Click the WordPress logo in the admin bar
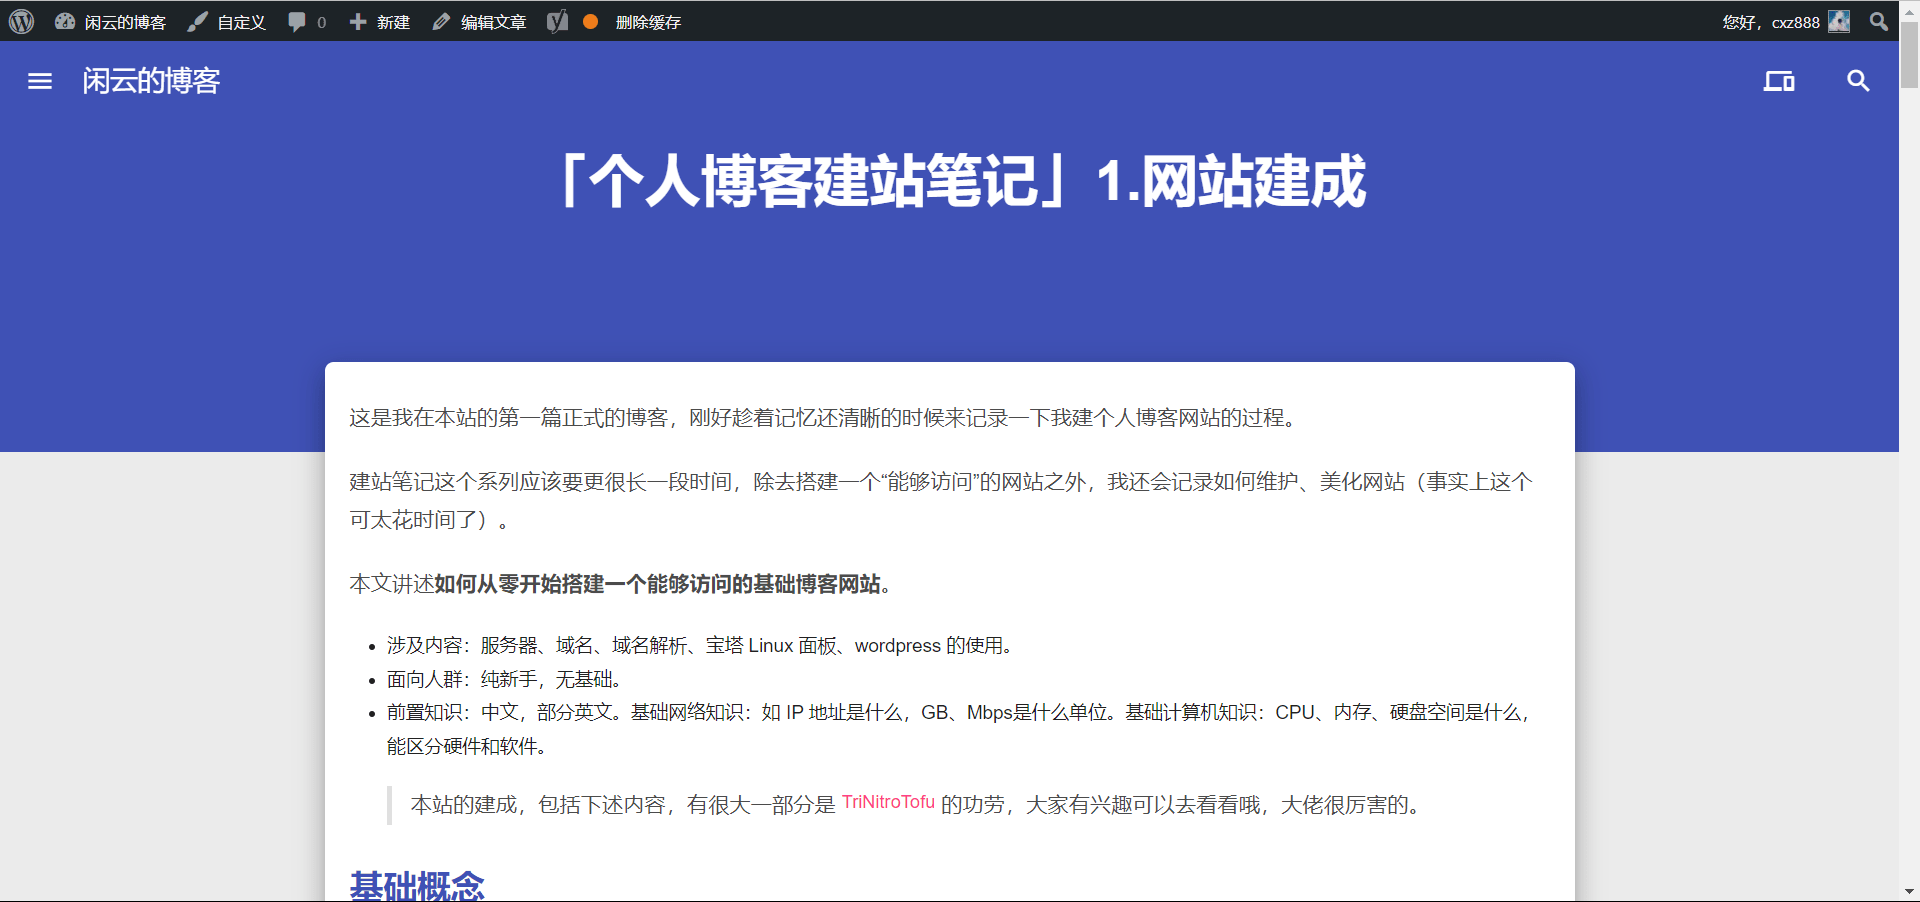Image resolution: width=1920 pixels, height=902 pixels. click(x=21, y=21)
